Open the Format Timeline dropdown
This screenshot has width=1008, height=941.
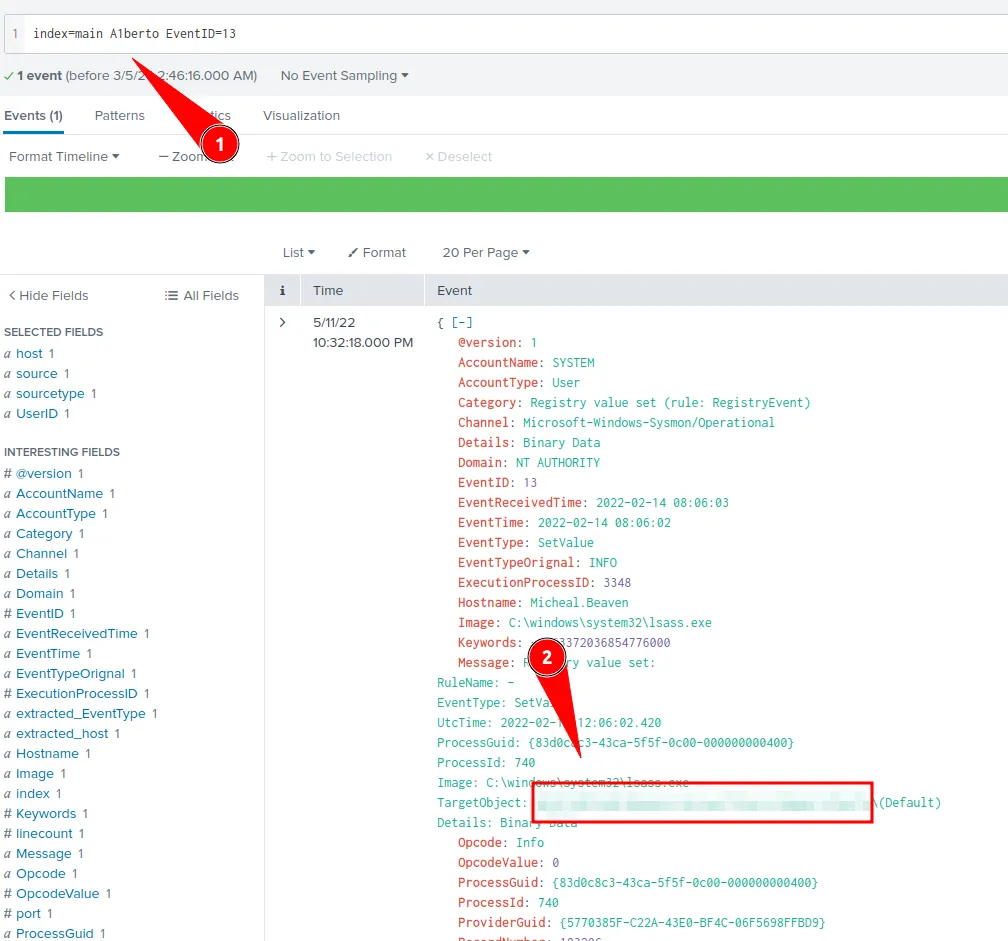pos(63,156)
